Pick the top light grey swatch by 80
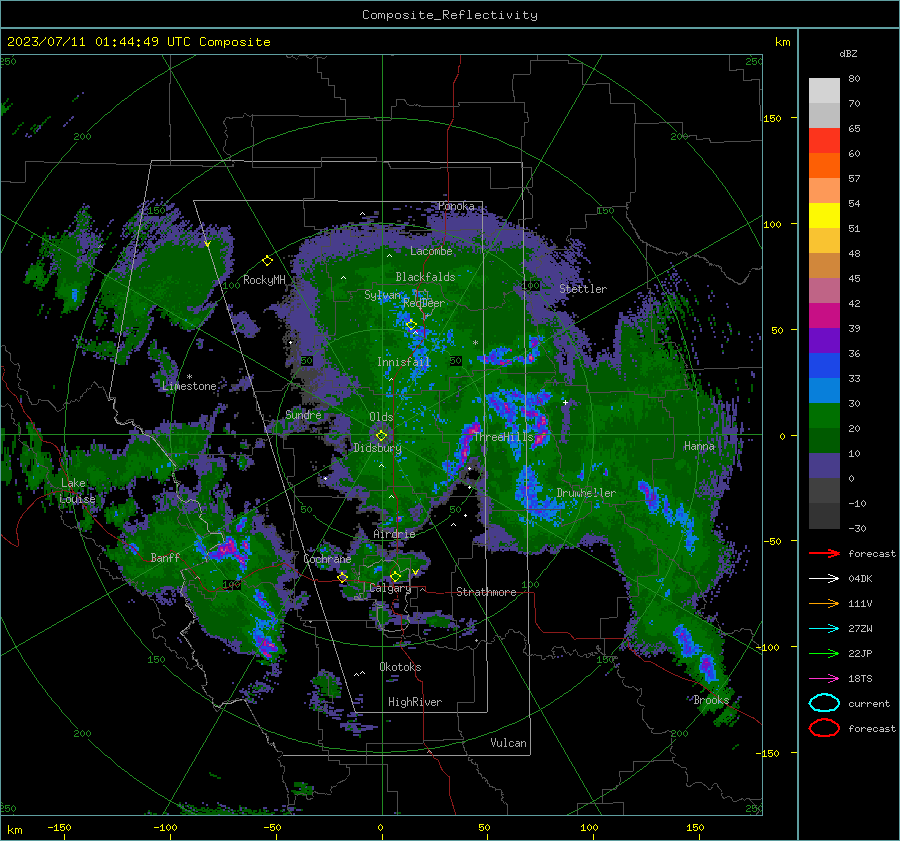This screenshot has height=841, width=900. pyautogui.click(x=824, y=90)
